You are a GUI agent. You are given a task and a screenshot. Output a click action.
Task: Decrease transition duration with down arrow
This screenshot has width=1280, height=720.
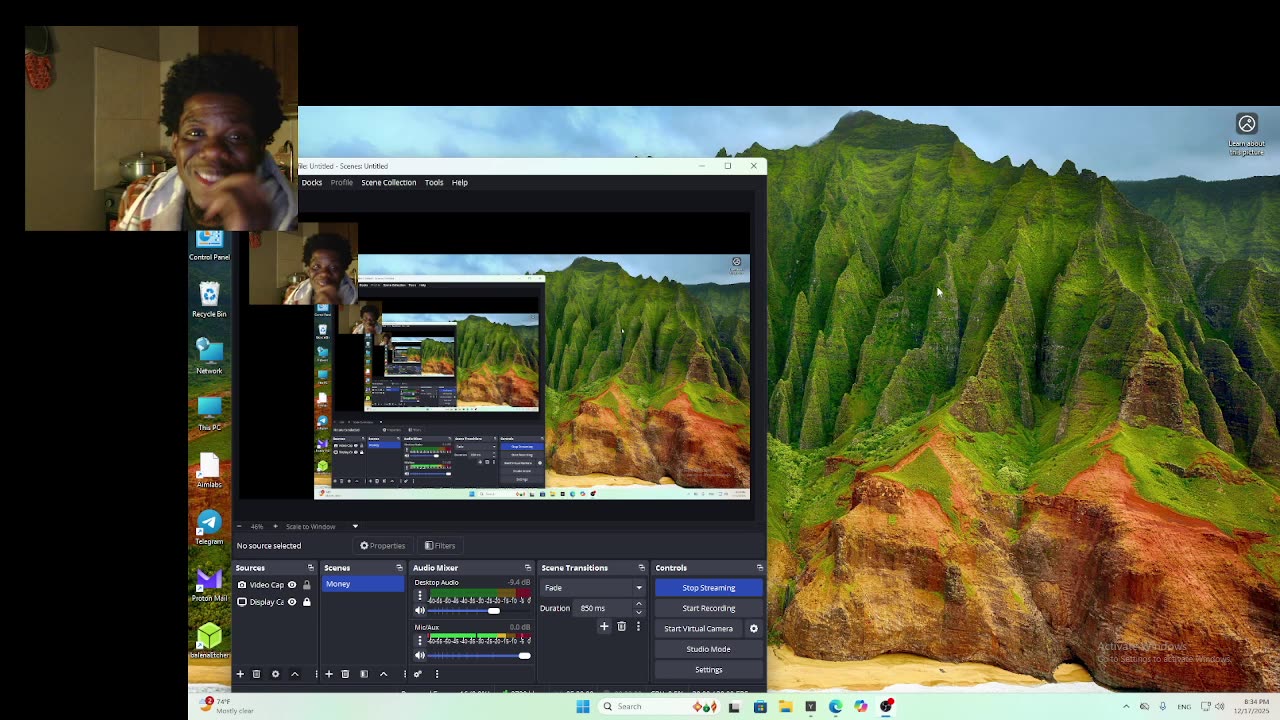[638, 612]
